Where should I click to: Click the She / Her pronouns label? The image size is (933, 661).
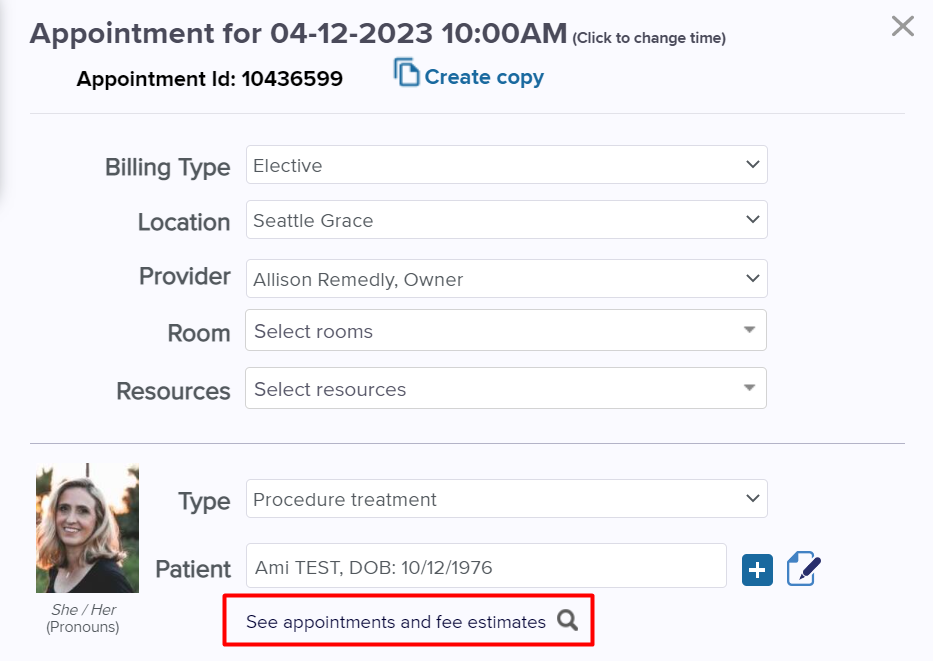pyautogui.click(x=83, y=610)
